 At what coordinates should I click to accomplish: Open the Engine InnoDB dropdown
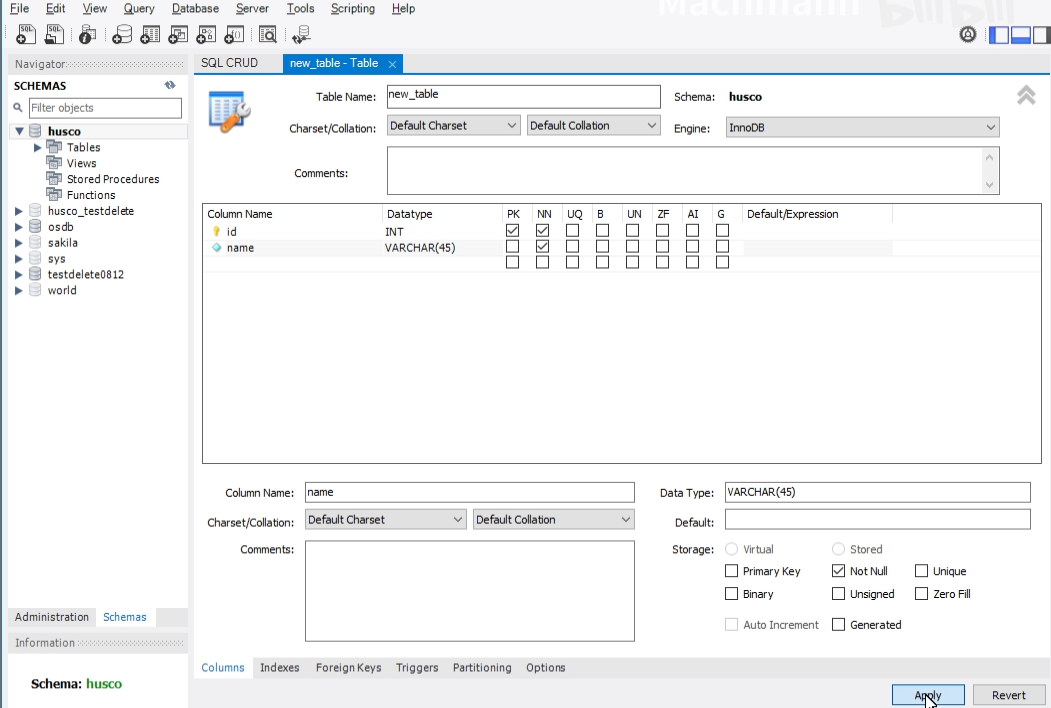[862, 127]
